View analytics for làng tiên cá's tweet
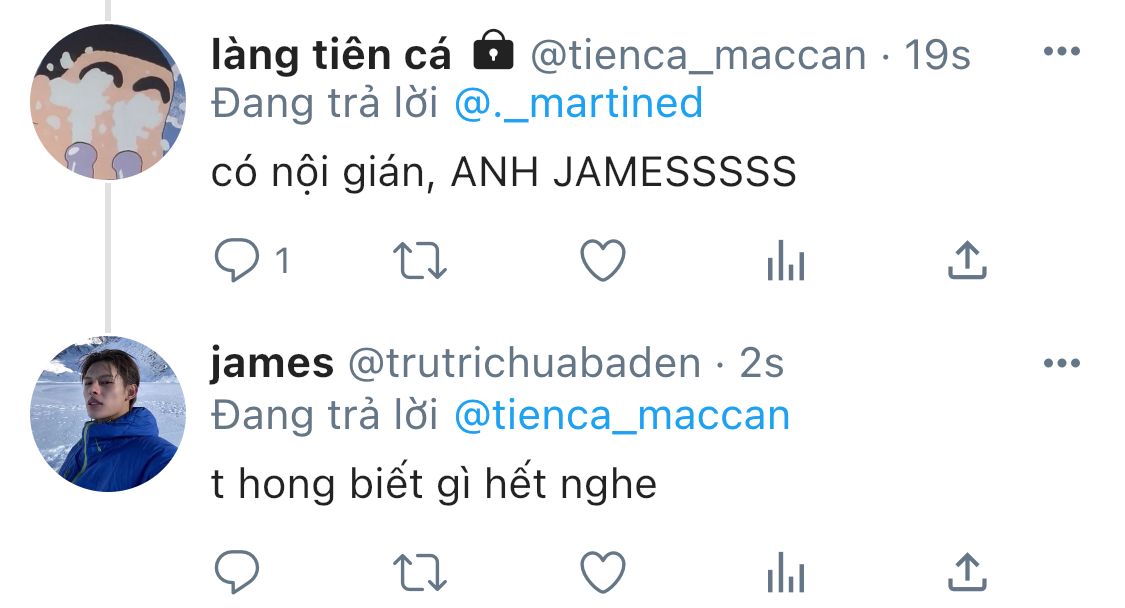 pyautogui.click(x=786, y=260)
